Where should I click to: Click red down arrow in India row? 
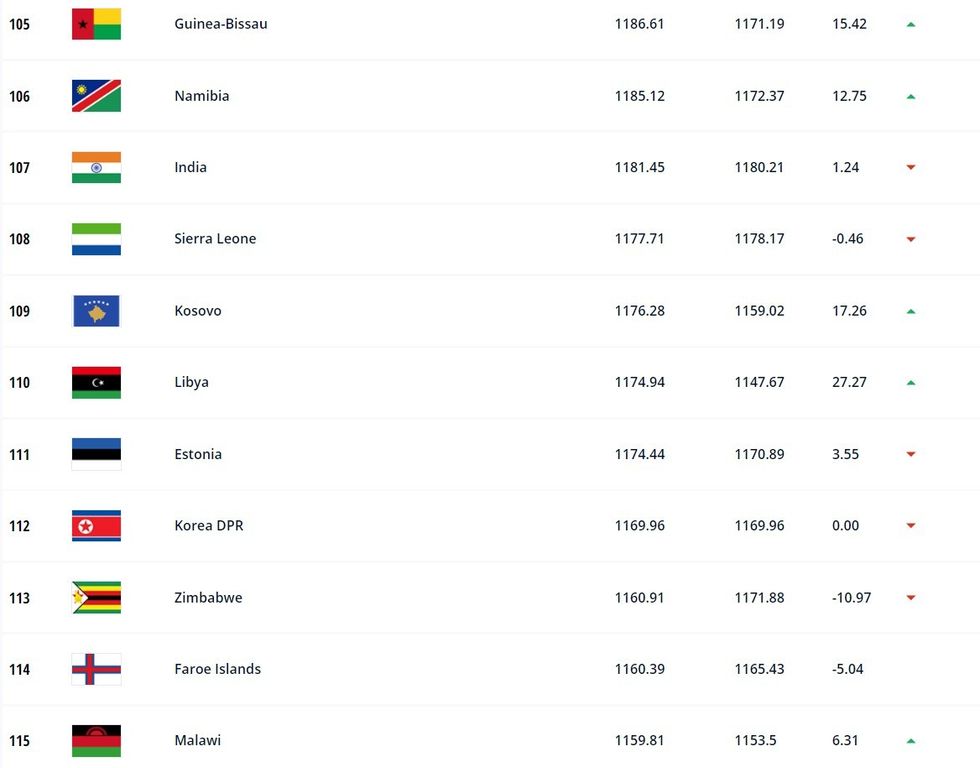pyautogui.click(x=911, y=168)
